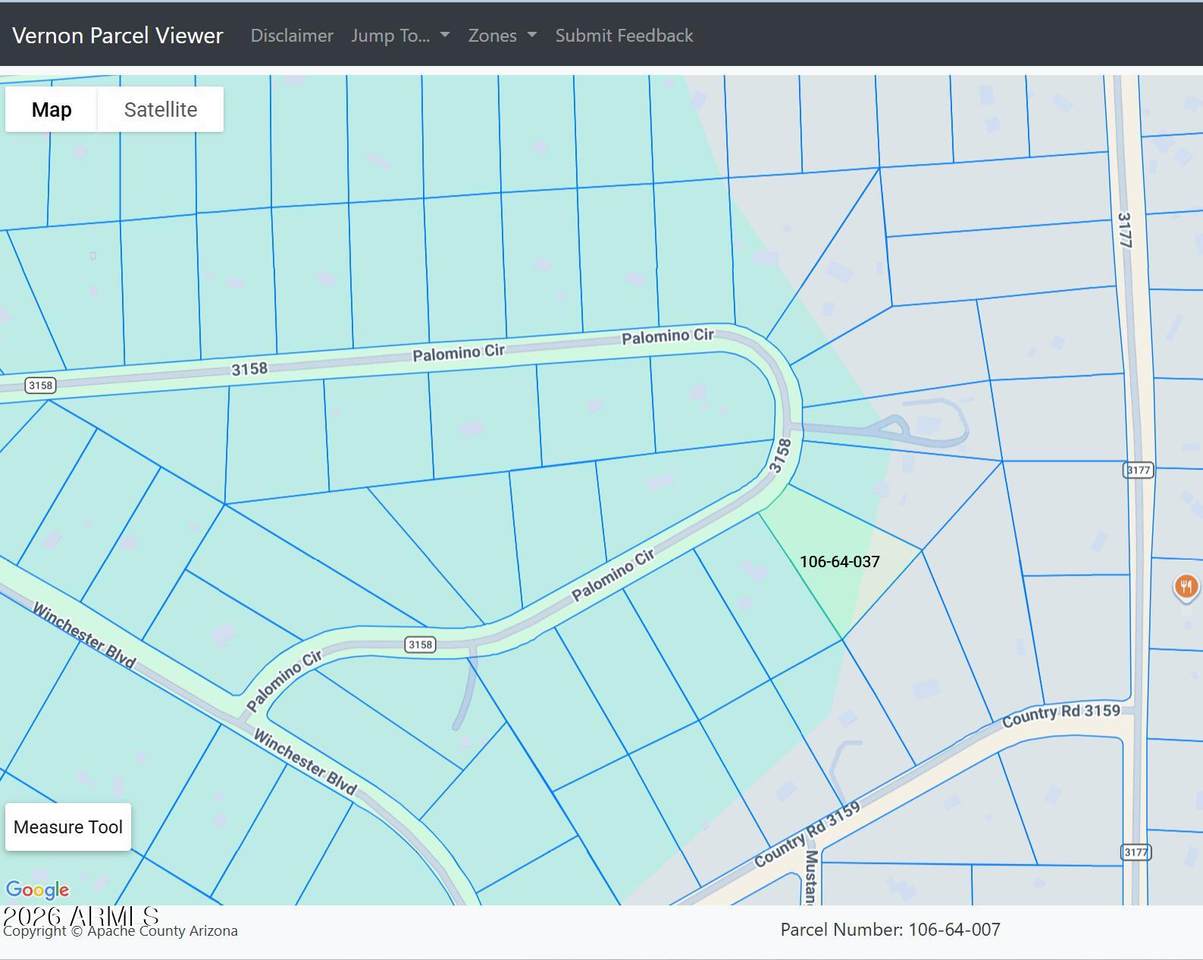
Task: Select the Map view toggle
Action: pyautogui.click(x=51, y=109)
